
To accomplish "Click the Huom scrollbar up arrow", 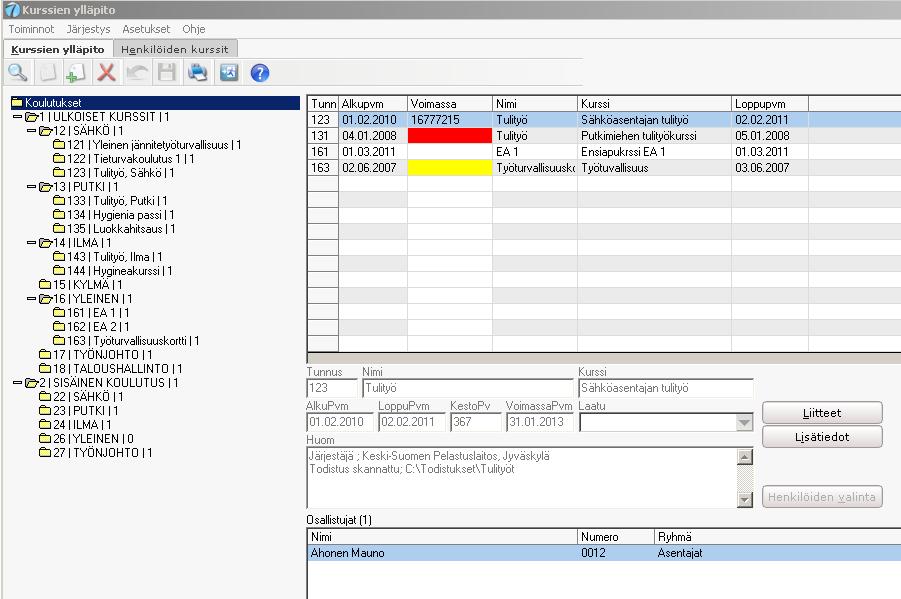I will 745,457.
